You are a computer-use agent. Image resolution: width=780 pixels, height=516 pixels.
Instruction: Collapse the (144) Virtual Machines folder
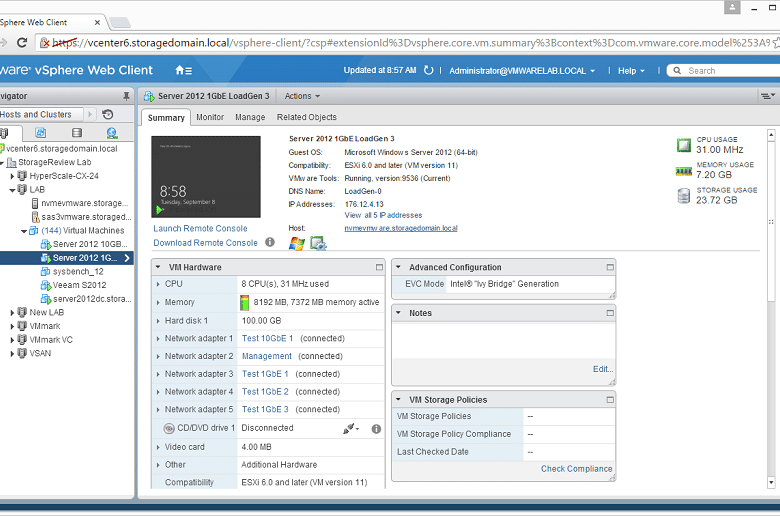tap(24, 231)
